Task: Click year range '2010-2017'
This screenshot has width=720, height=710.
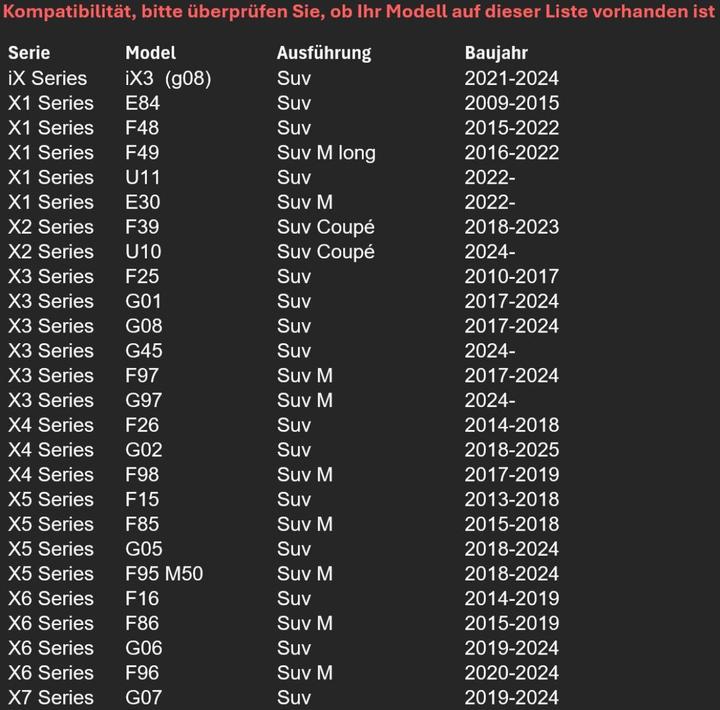Action: [x=511, y=277]
